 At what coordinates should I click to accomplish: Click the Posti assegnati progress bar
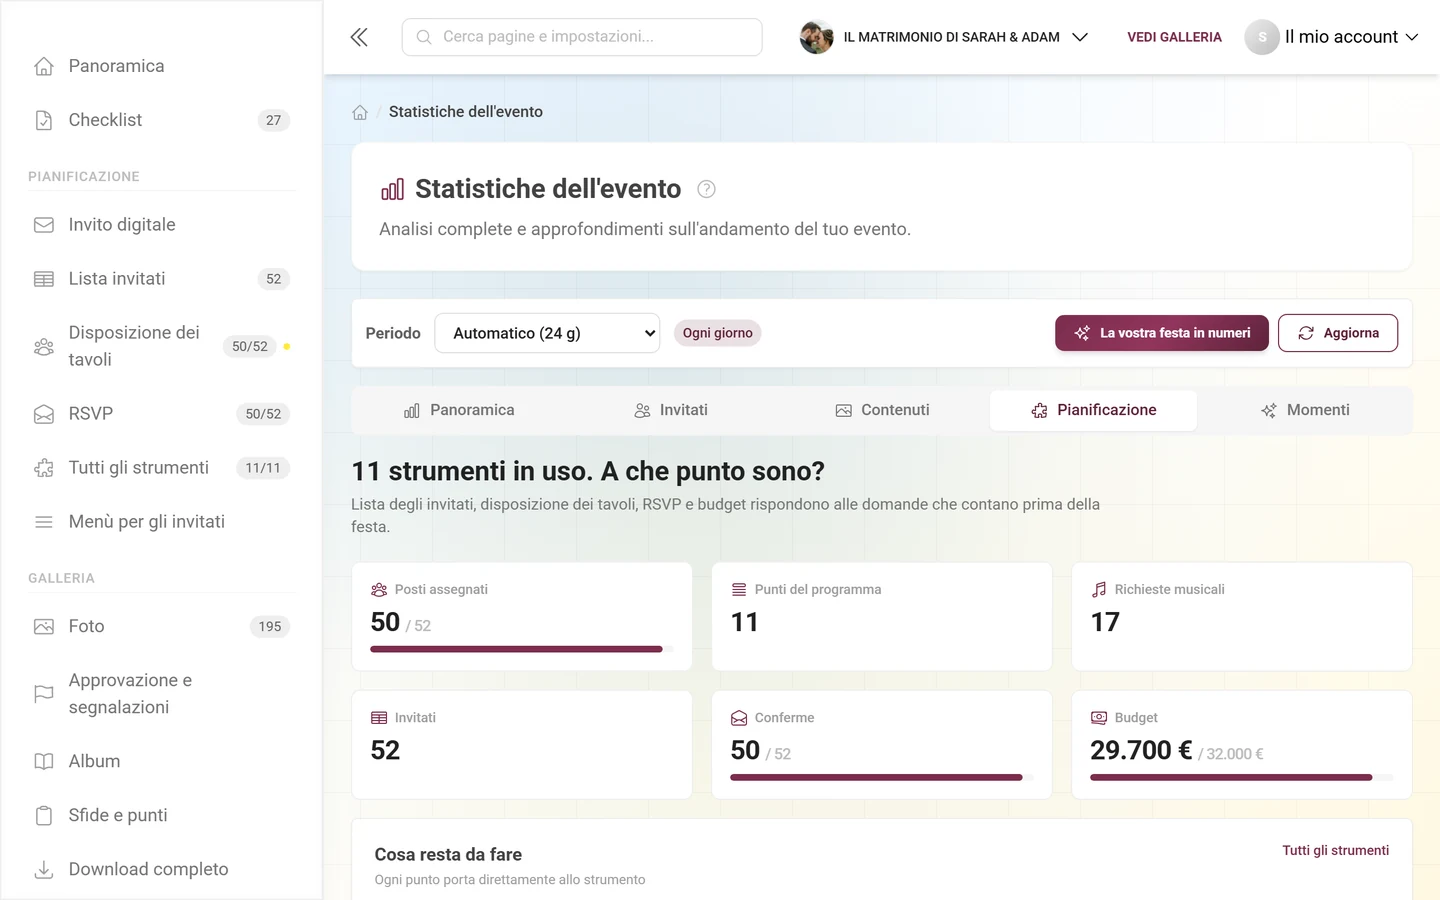coord(522,649)
